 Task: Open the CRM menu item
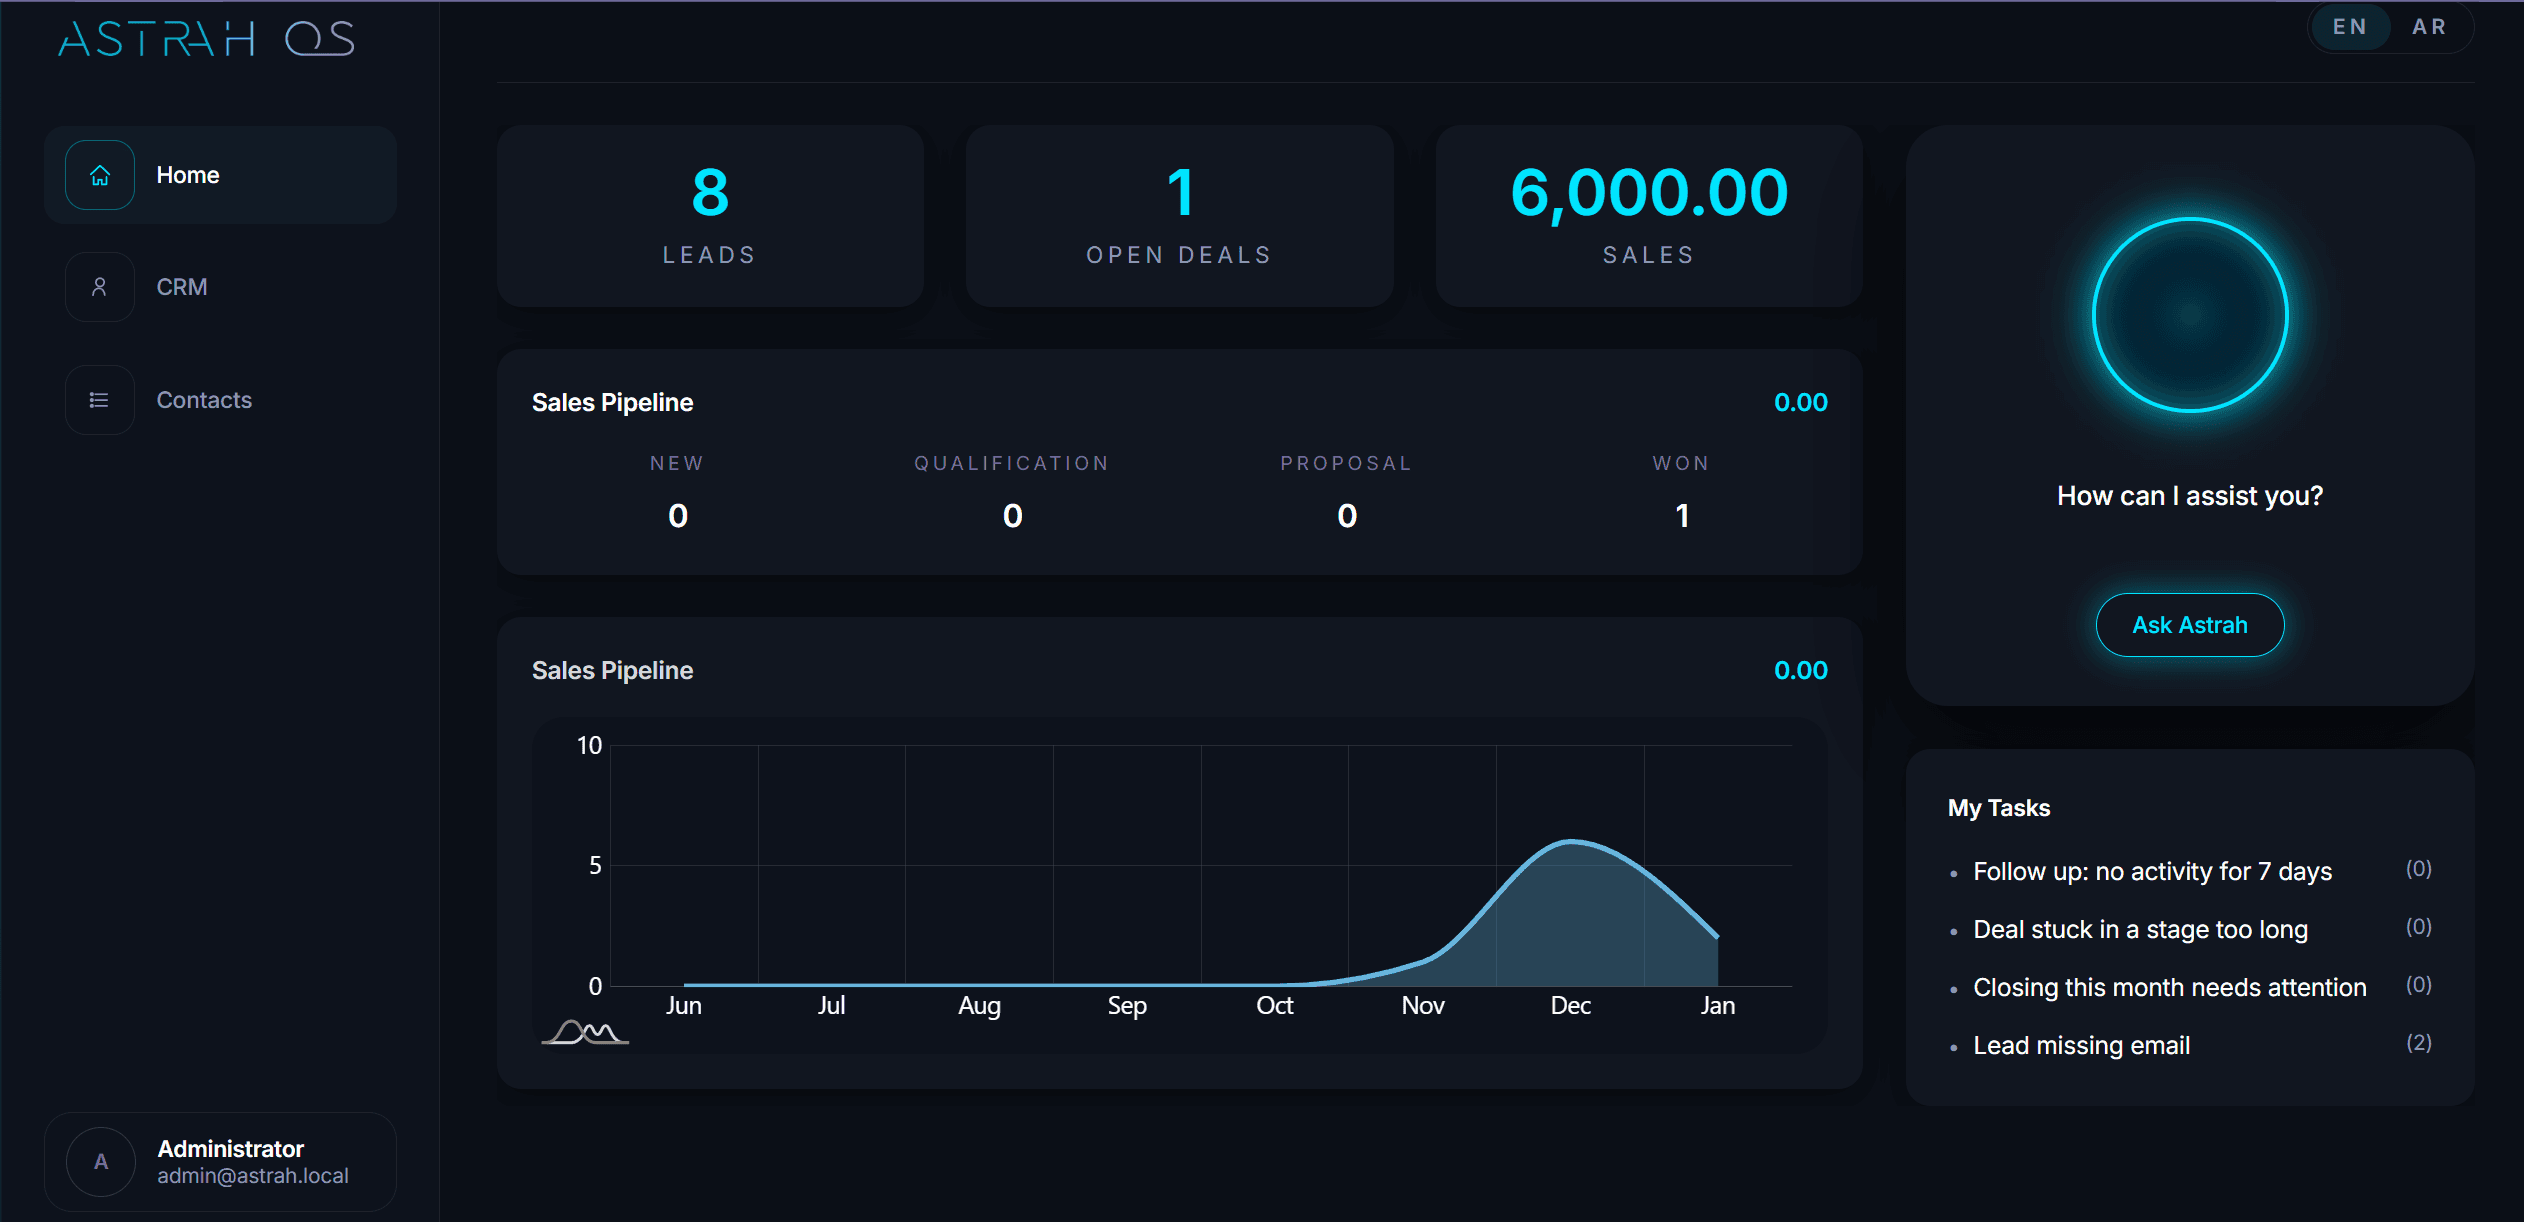[182, 287]
